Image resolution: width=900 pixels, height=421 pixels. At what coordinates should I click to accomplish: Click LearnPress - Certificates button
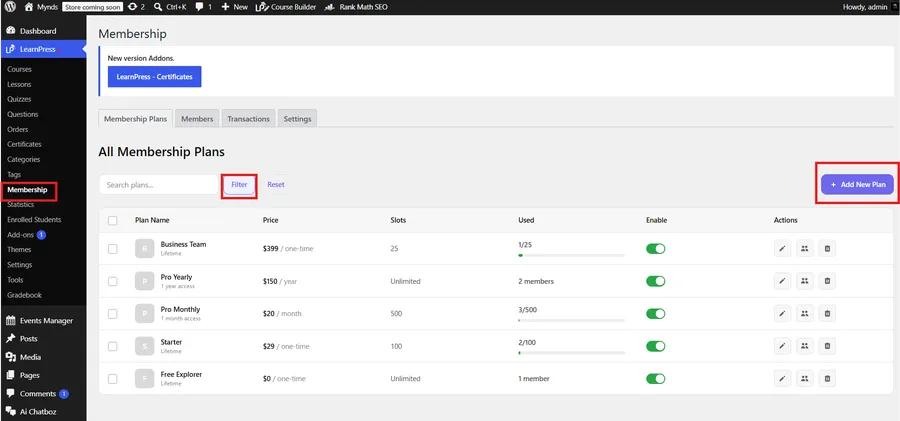[x=154, y=76]
